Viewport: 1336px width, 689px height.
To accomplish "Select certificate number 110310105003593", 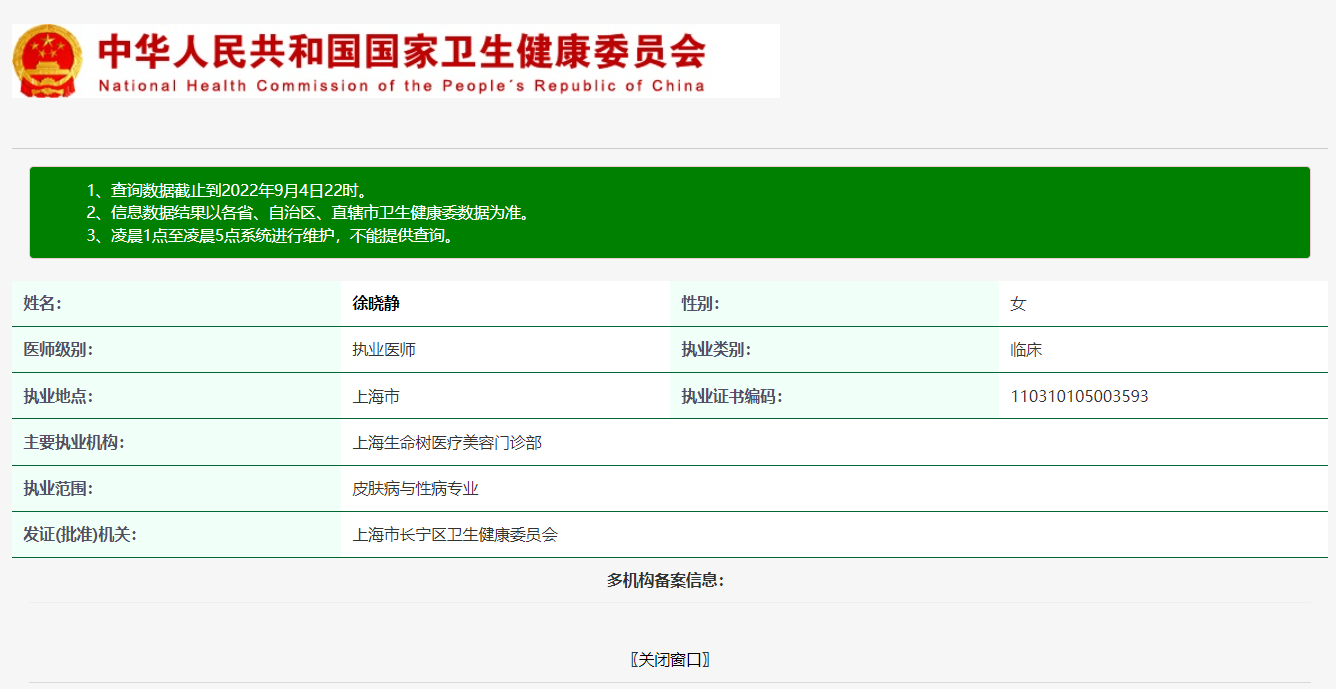I will (1079, 396).
